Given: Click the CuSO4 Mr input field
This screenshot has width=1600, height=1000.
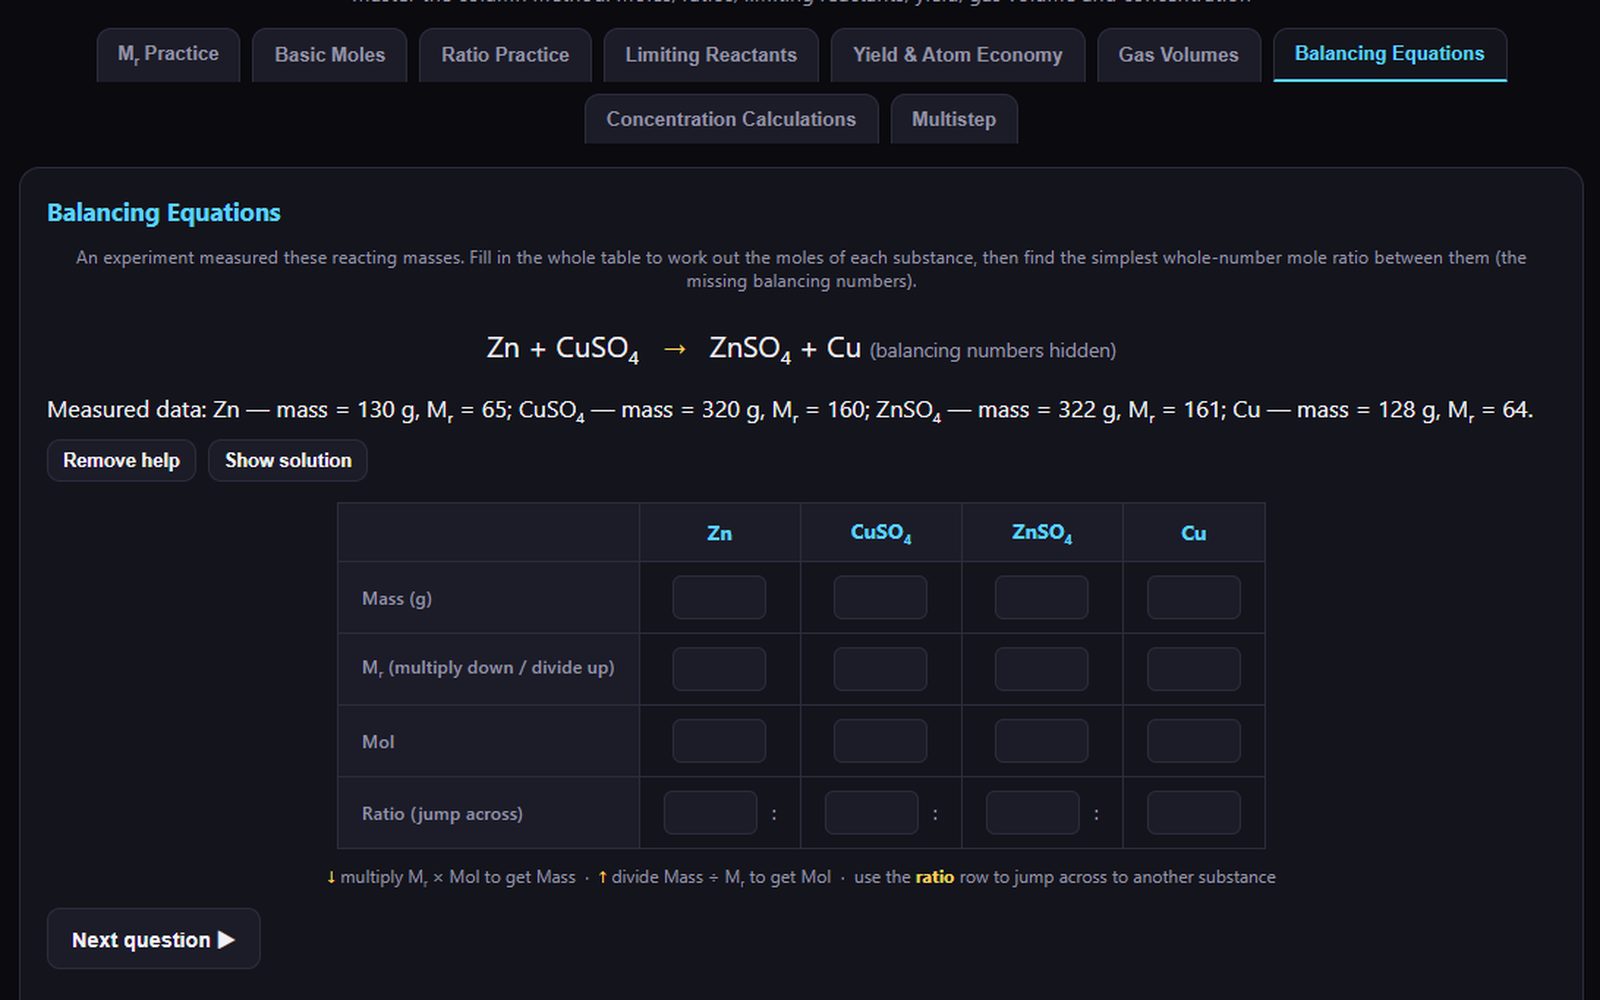Looking at the screenshot, I should pos(880,669).
